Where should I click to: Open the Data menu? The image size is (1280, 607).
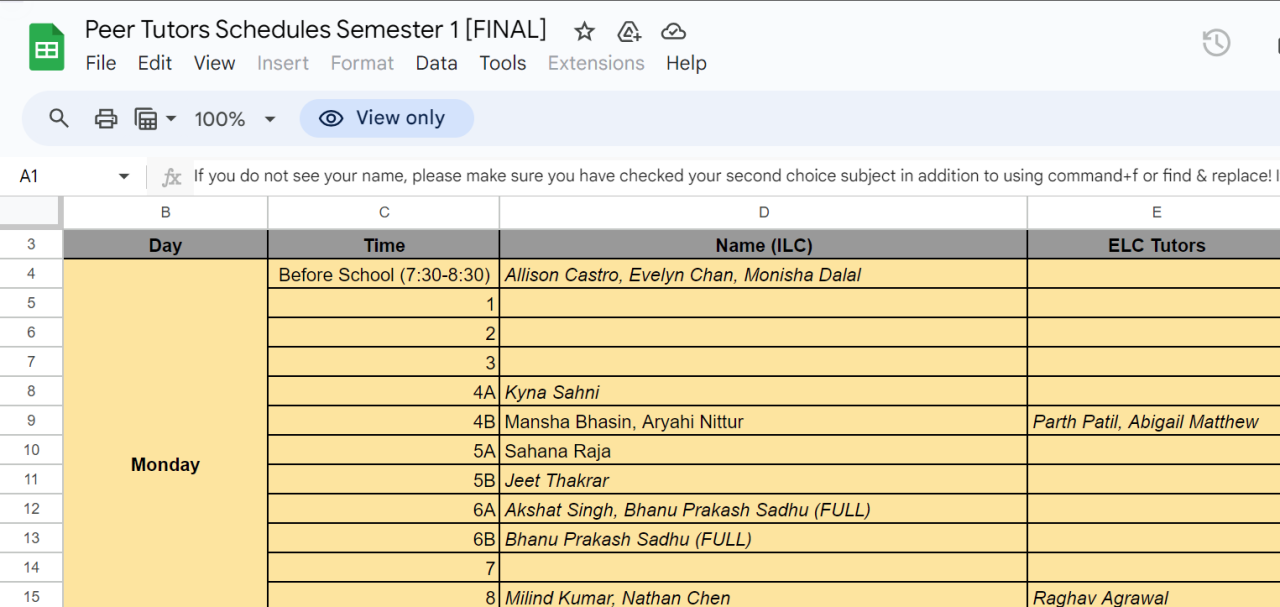(436, 63)
